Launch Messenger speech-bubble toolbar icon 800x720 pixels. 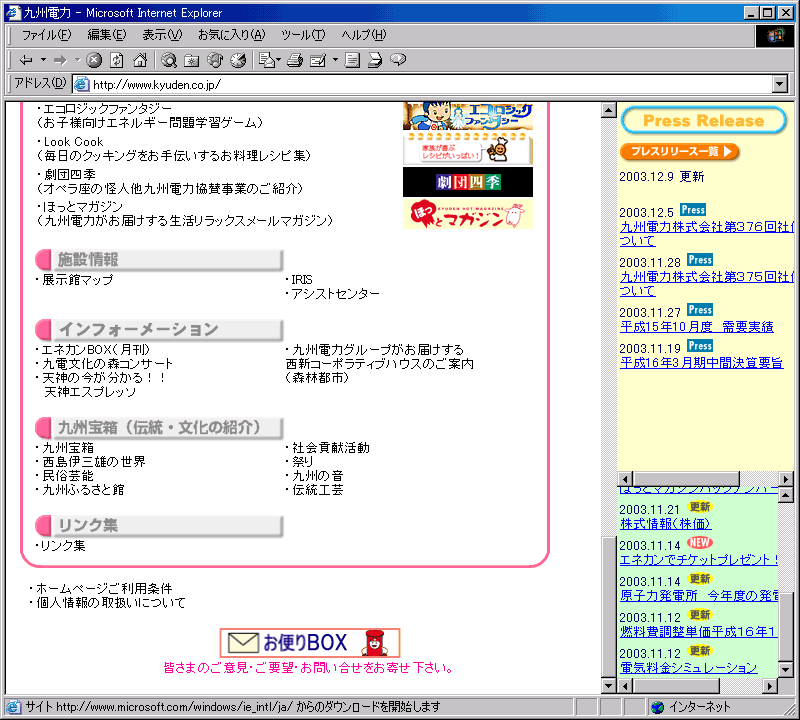pyautogui.click(x=398, y=60)
